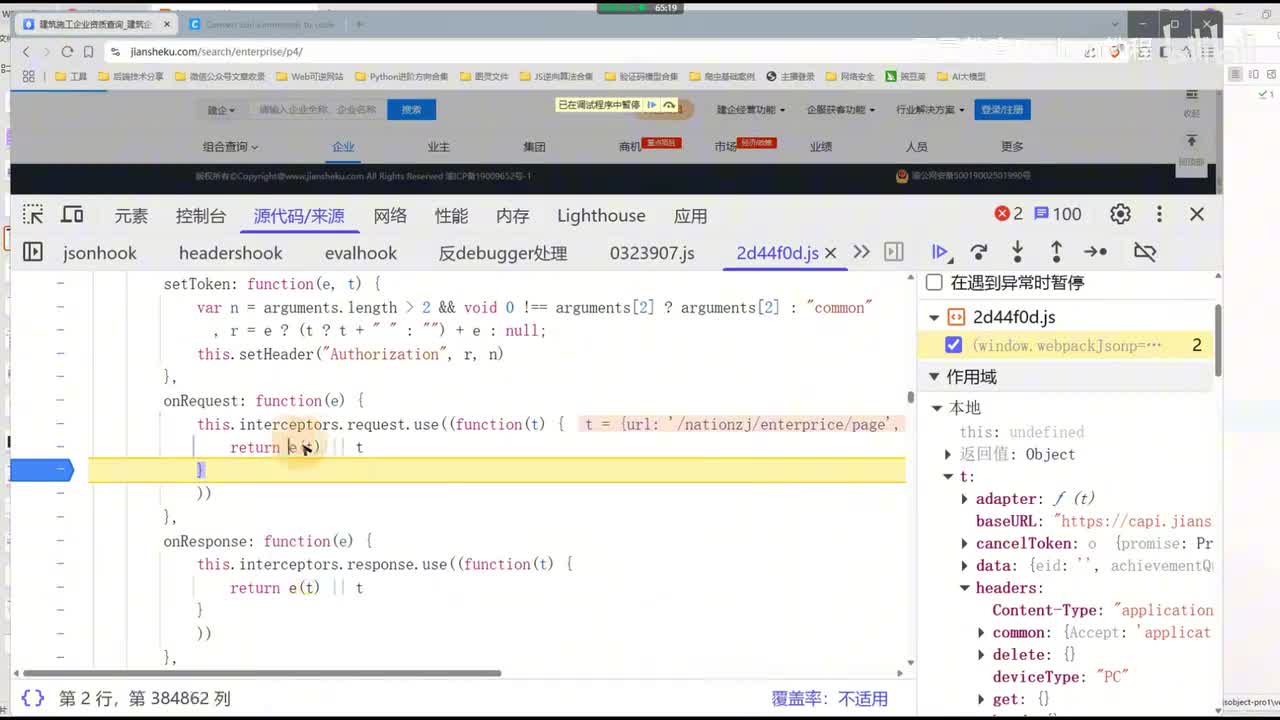Collapse the 作用域 scope section
1280x720 pixels.
934,377
